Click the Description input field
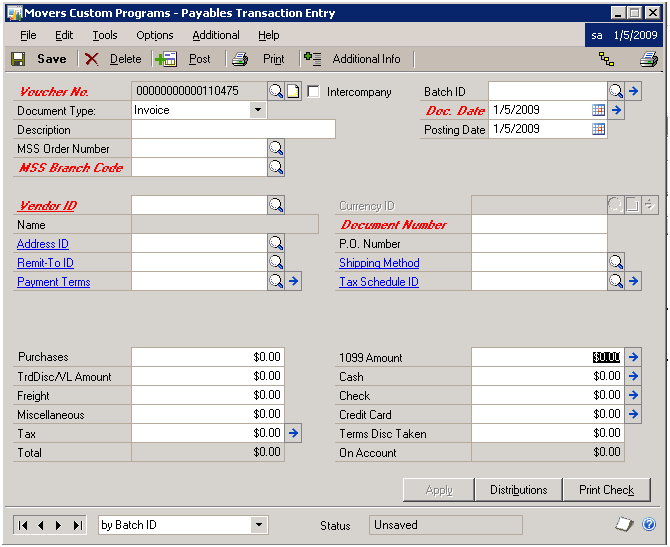This screenshot has height=547, width=670. point(233,129)
